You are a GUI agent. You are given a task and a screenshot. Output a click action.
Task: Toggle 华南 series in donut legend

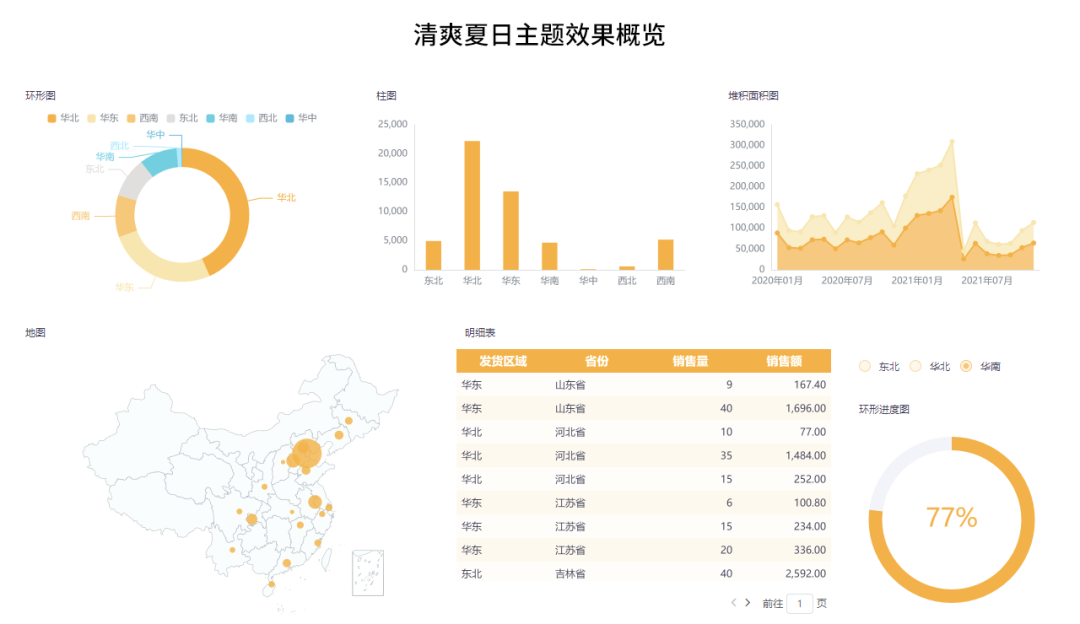(x=222, y=118)
